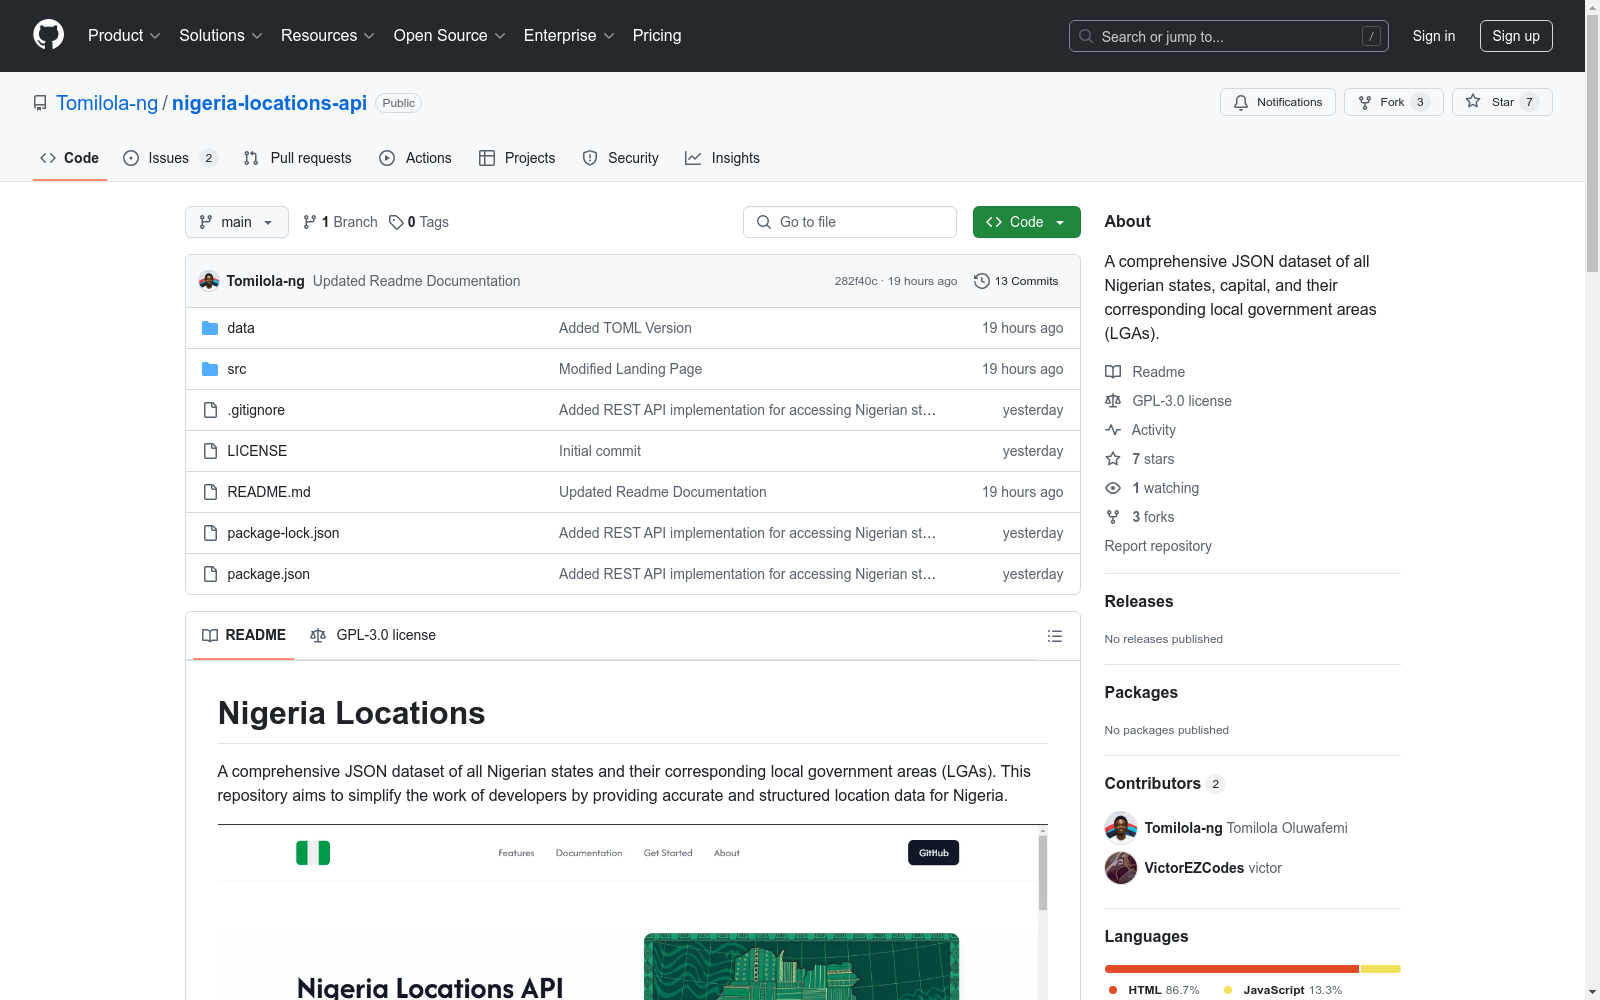Expand the Solutions menu
Viewport: 1600px width, 1000px height.
[221, 36]
